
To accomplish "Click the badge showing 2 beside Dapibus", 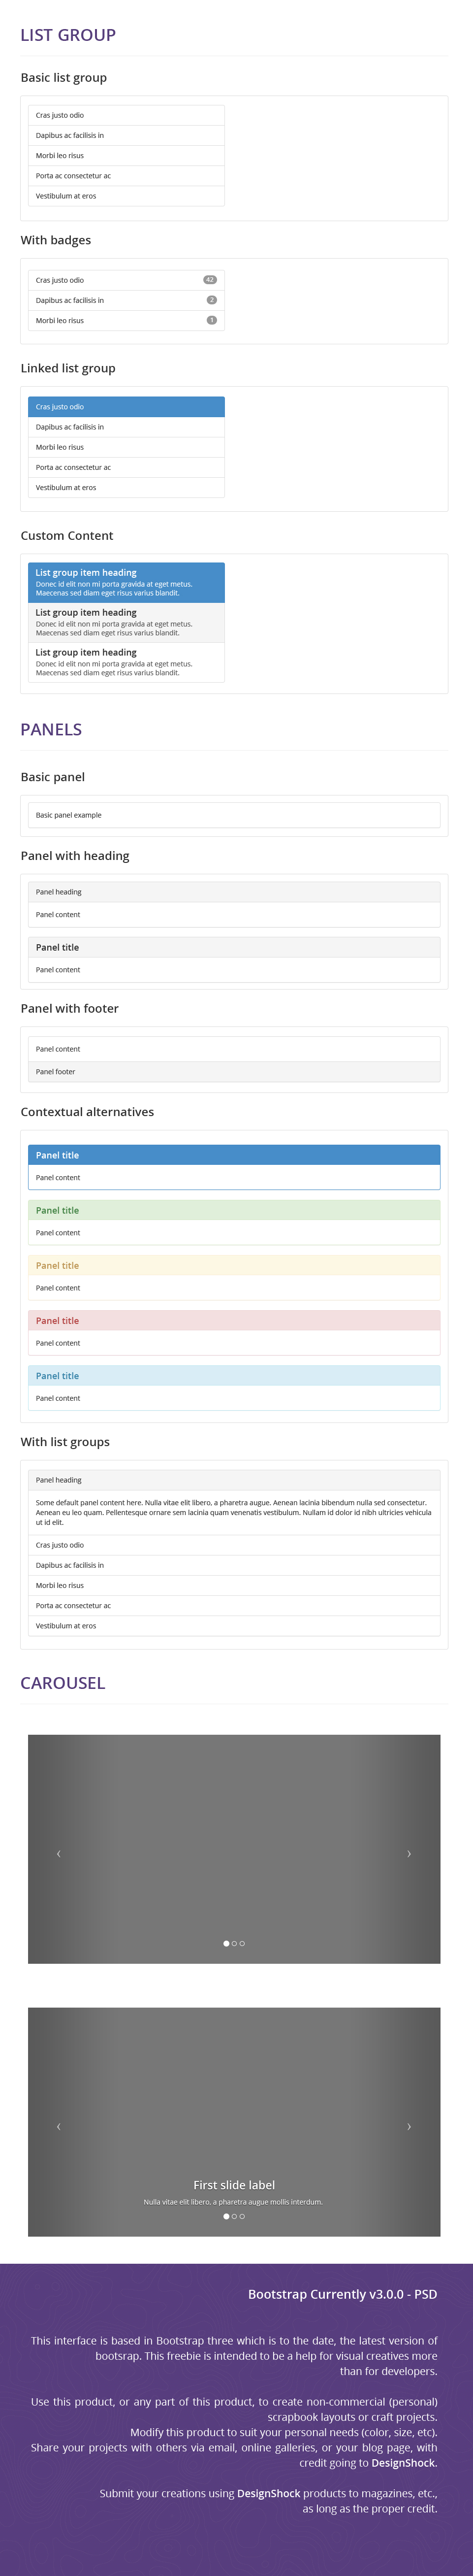I will pos(212,300).
